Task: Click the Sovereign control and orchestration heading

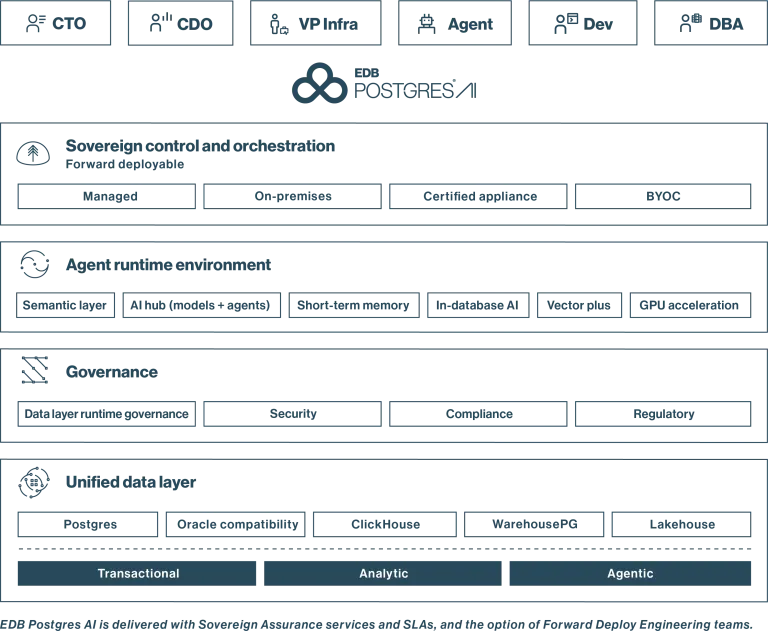Action: pyautogui.click(x=200, y=146)
